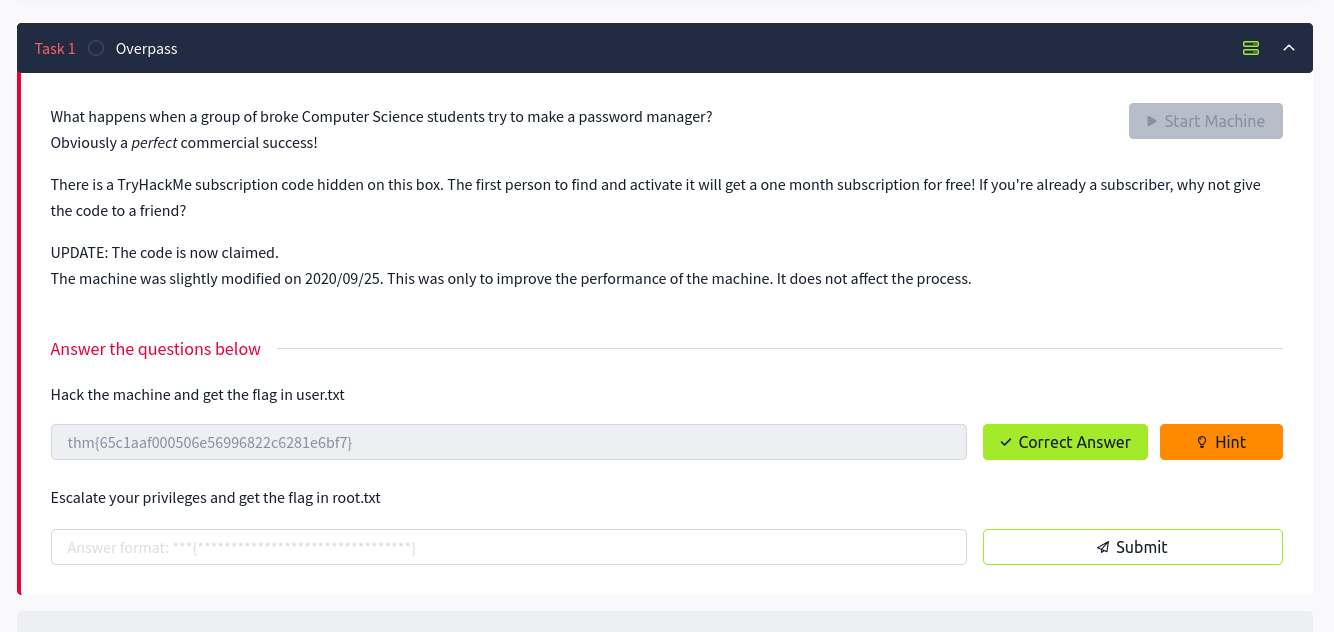
Task: Click the filled user.txt flag field
Action: [508, 442]
